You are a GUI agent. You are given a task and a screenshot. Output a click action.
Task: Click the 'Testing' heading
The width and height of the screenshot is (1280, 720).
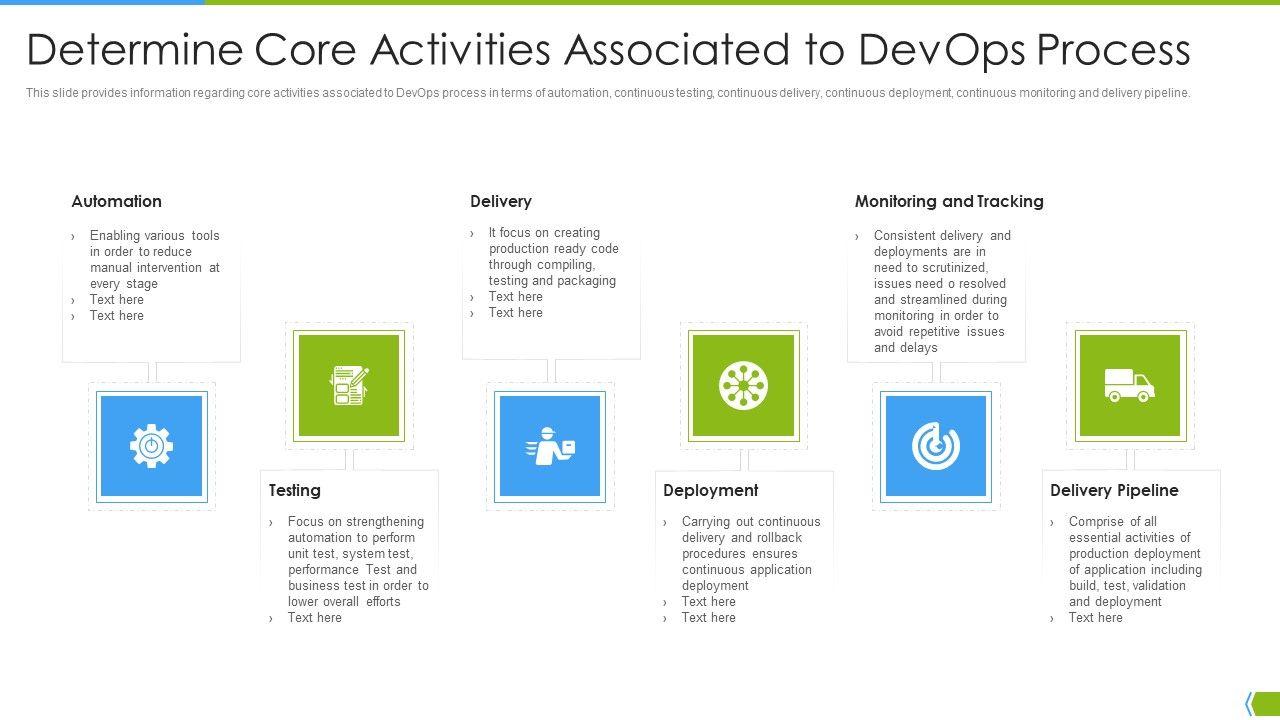pyautogui.click(x=295, y=490)
